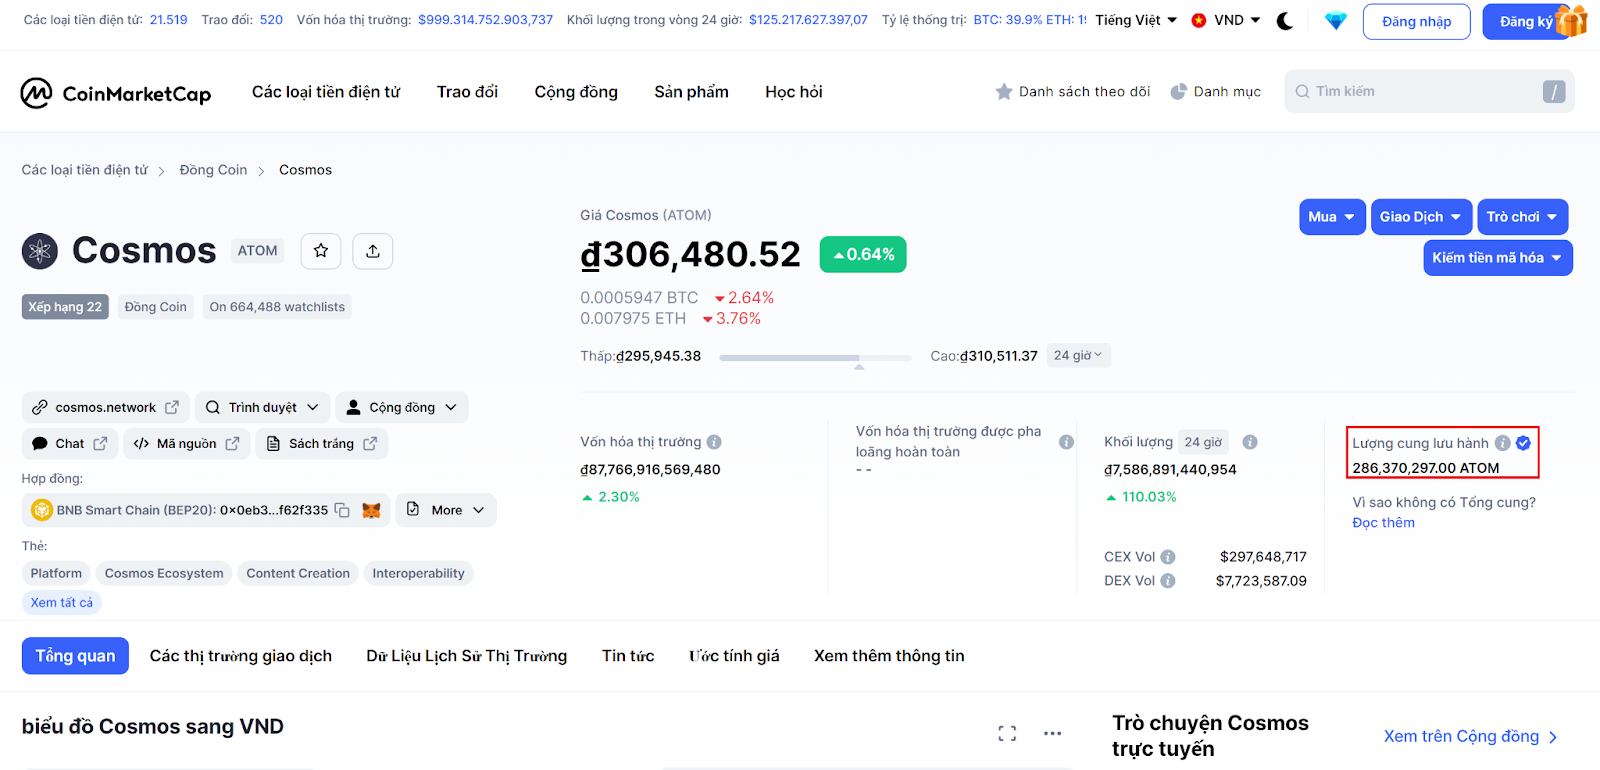Viewport: 1600px width, 770px height.
Task: Click BNB Smart Chain coin icon
Action: (x=42, y=510)
